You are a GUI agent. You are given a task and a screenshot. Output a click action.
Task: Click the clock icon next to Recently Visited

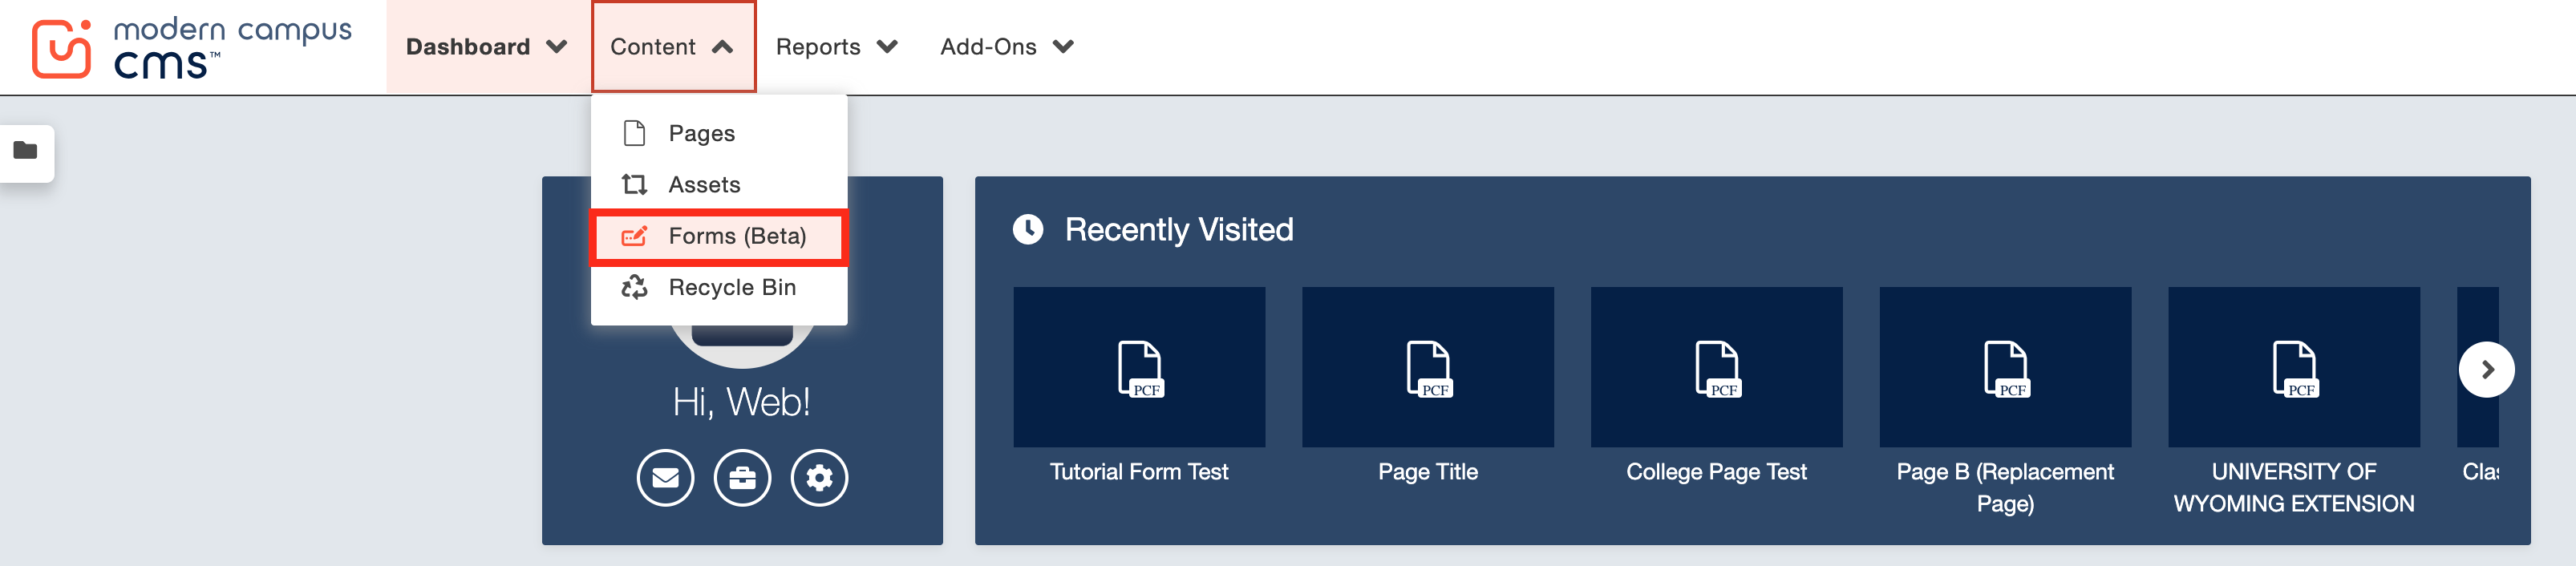(1029, 229)
